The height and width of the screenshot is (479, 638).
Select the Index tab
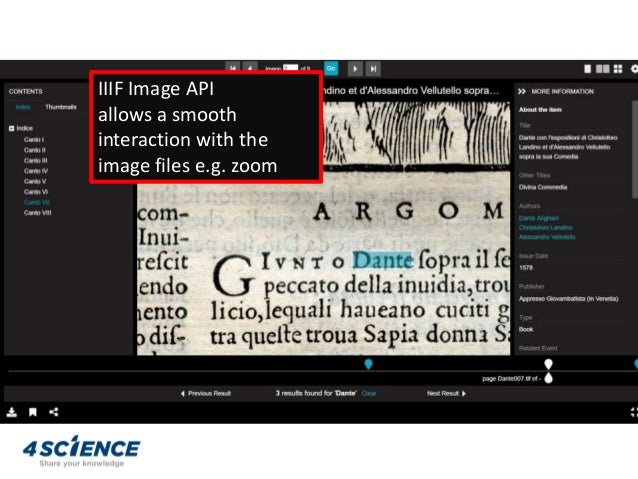tap(23, 107)
